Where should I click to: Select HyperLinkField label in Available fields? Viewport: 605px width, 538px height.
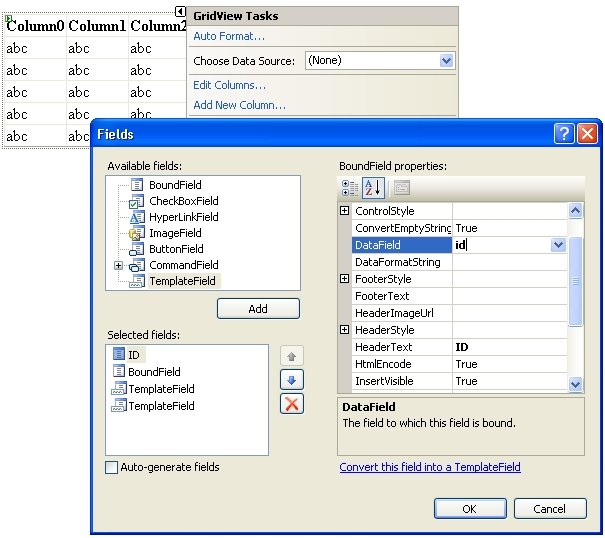click(x=184, y=217)
